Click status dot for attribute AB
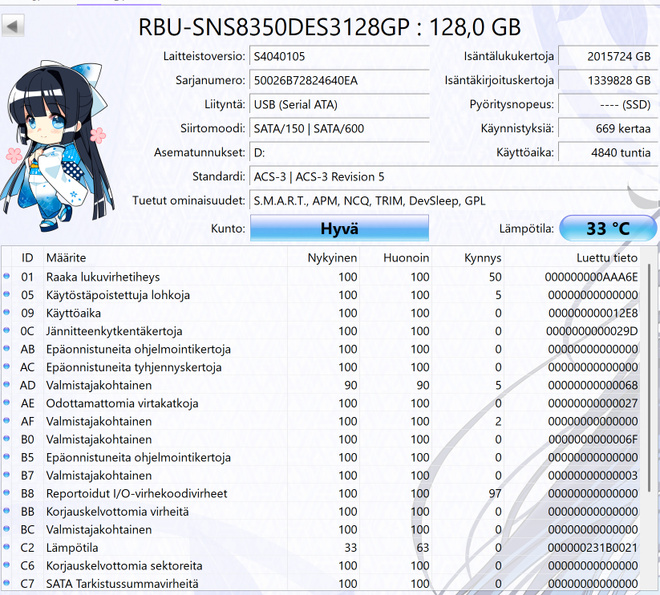 [6, 348]
